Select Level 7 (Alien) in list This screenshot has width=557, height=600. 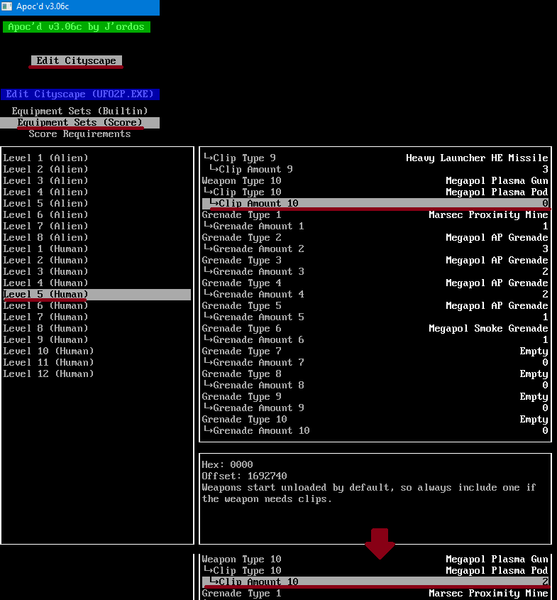tap(46, 226)
